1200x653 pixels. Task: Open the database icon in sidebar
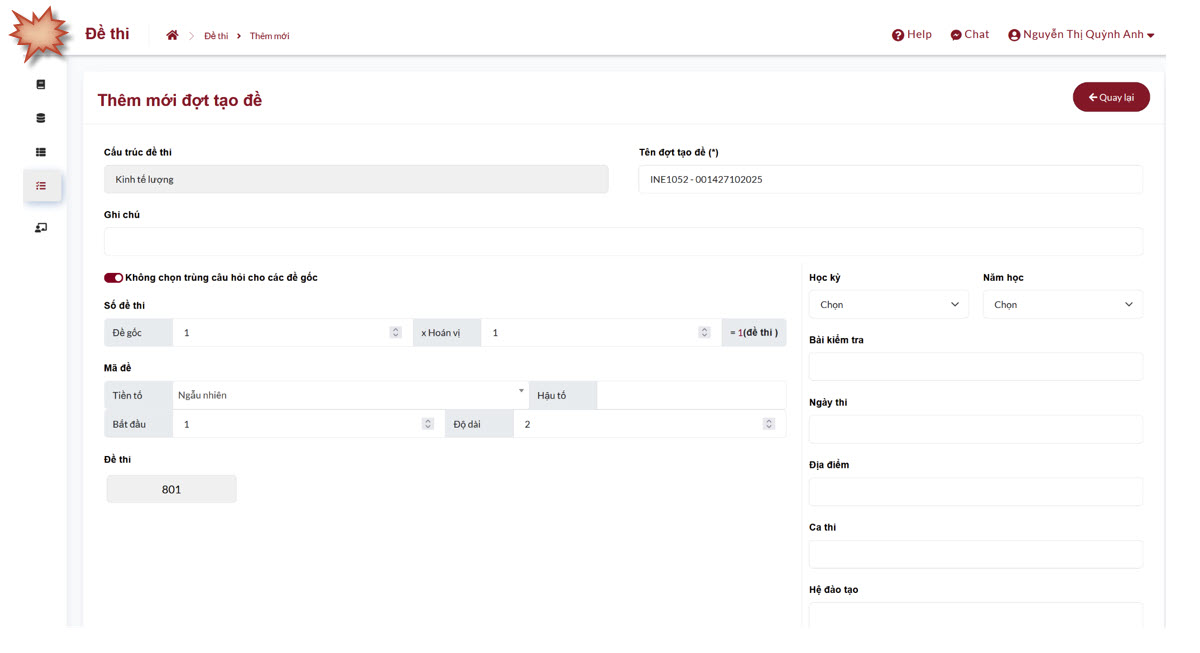41,118
